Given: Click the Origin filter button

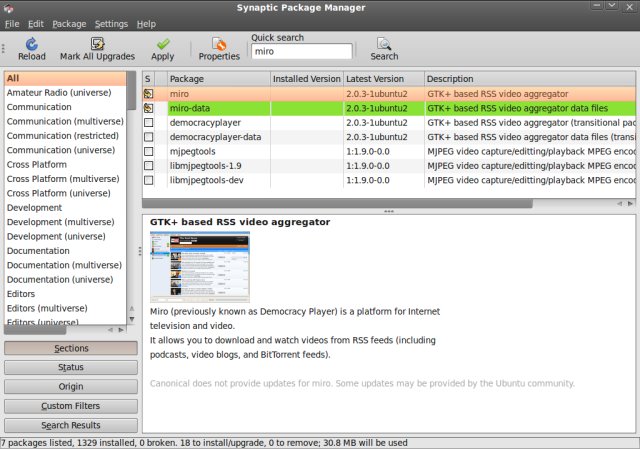Looking at the screenshot, I should click(x=71, y=387).
